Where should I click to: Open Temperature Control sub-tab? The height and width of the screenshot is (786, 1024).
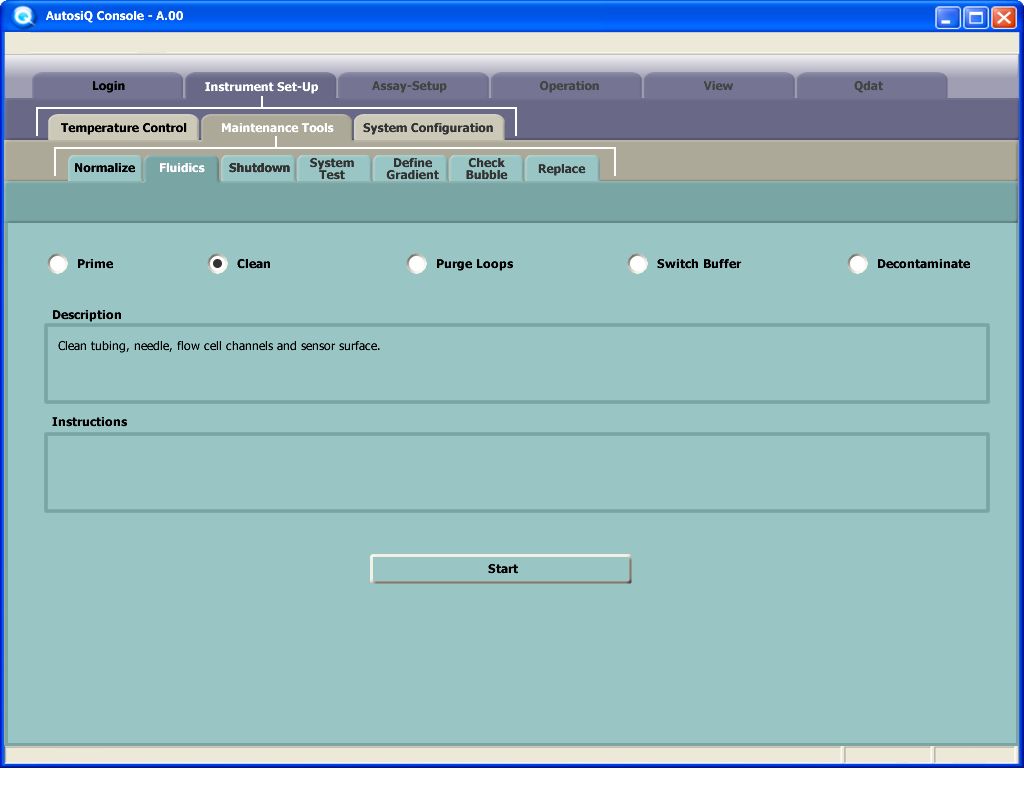coord(123,127)
